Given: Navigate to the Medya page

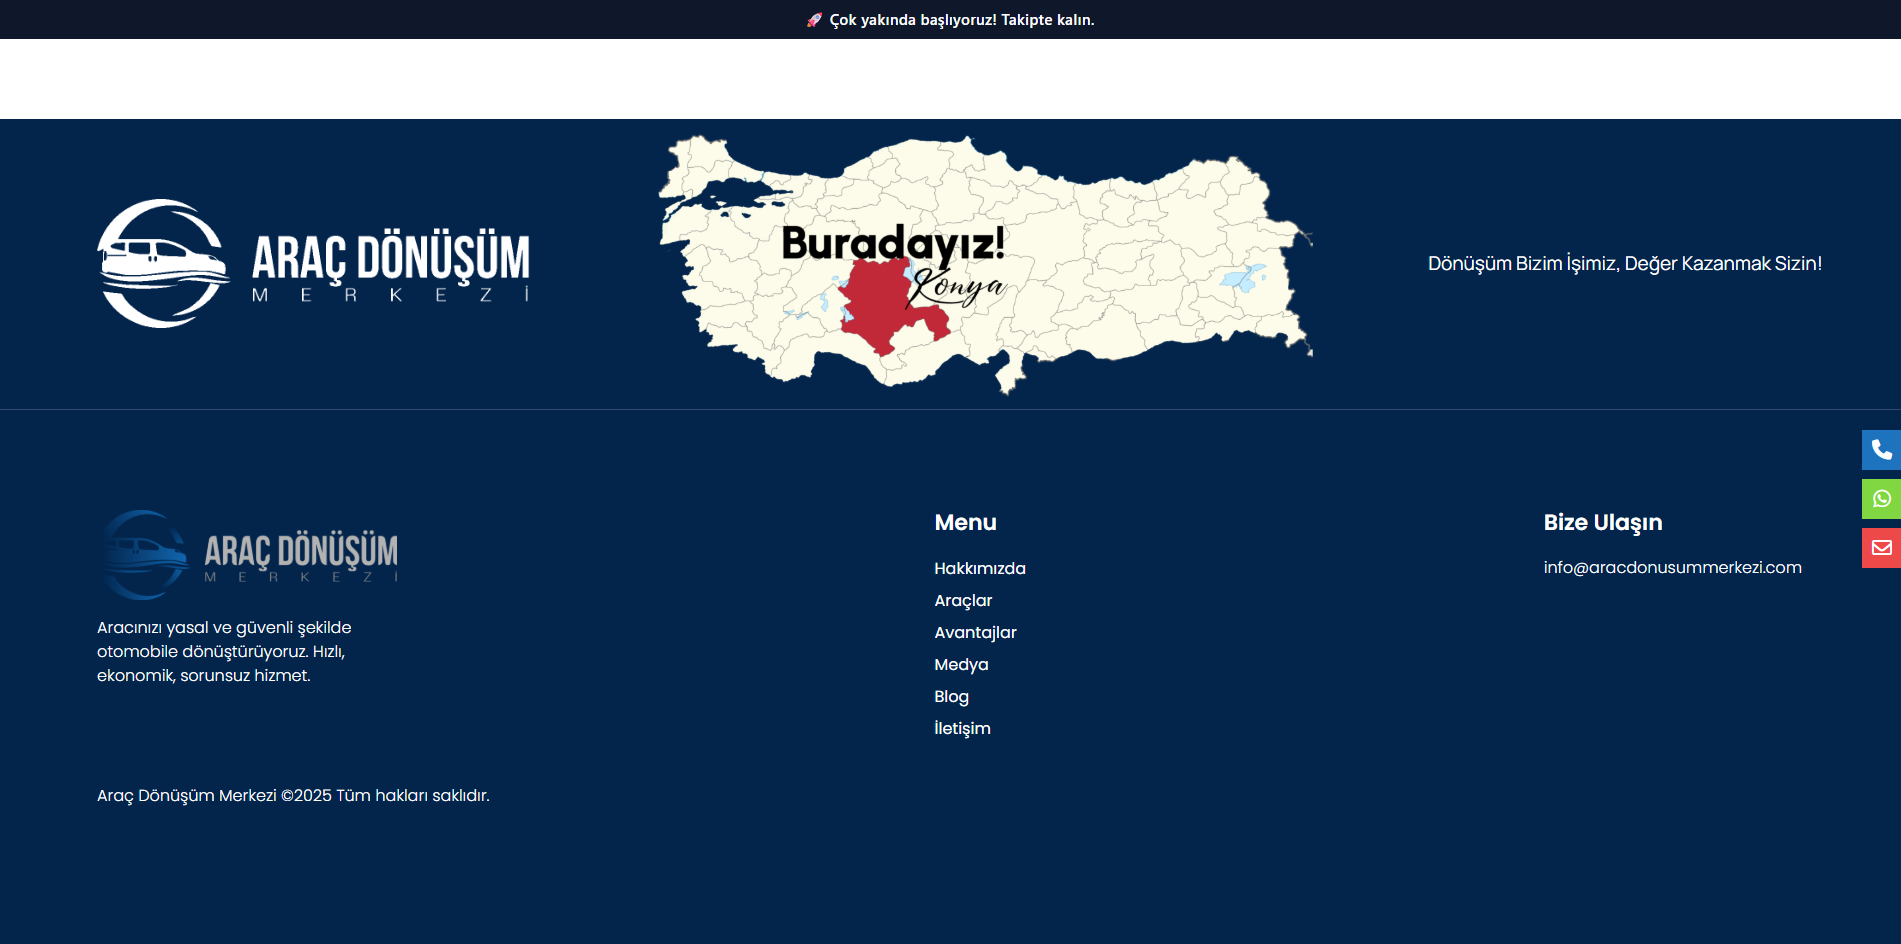Looking at the screenshot, I should point(961,664).
